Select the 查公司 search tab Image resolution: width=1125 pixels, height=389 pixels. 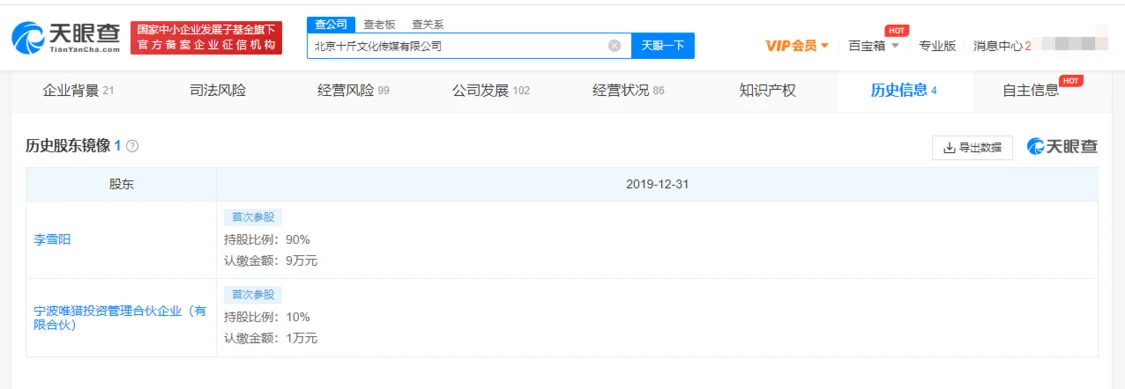tap(331, 24)
